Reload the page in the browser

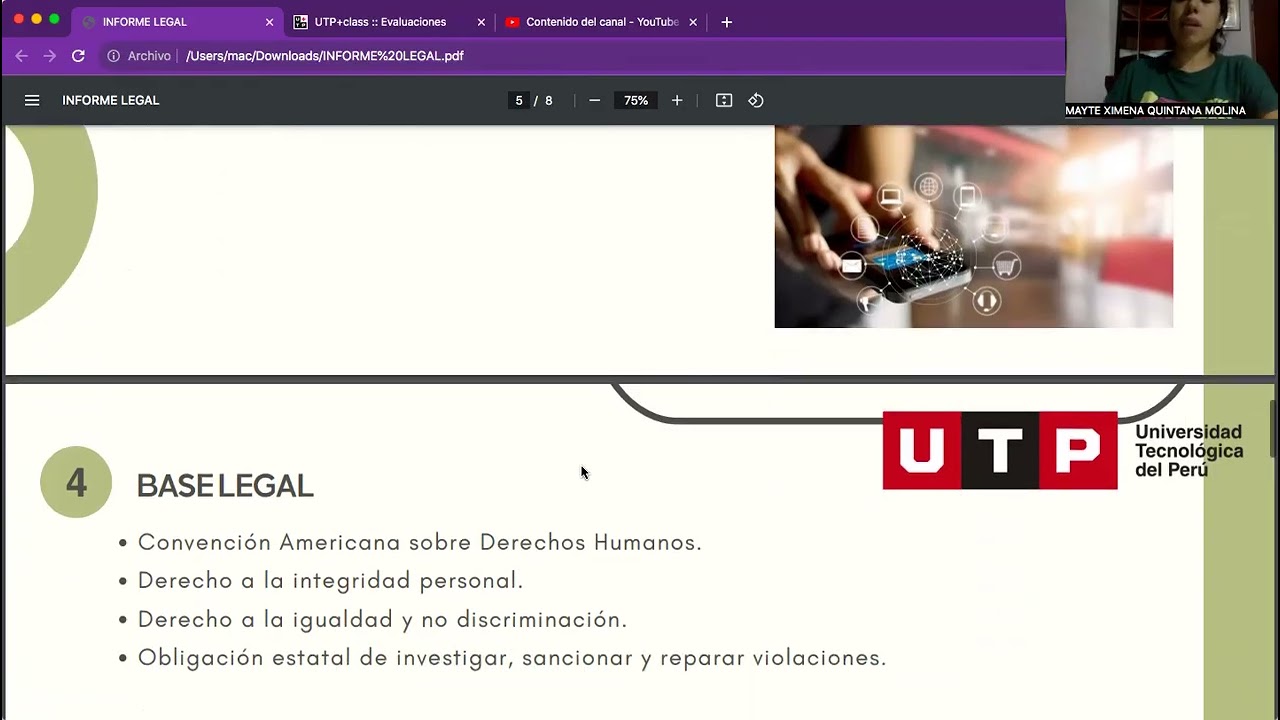pyautogui.click(x=78, y=56)
